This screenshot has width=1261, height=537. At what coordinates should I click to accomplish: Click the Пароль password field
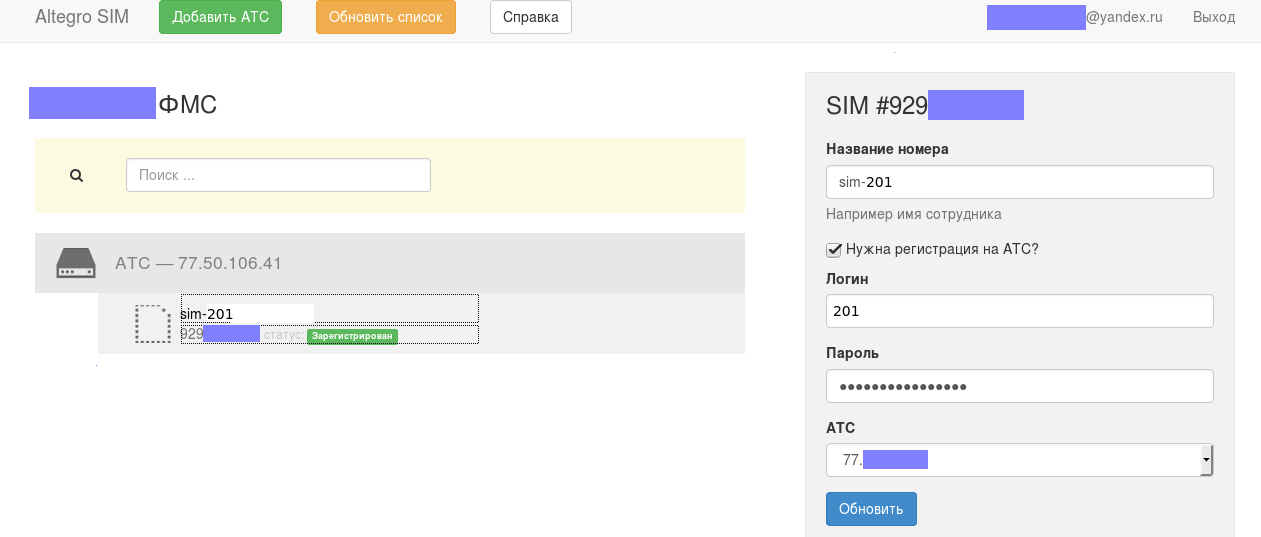click(x=1019, y=386)
